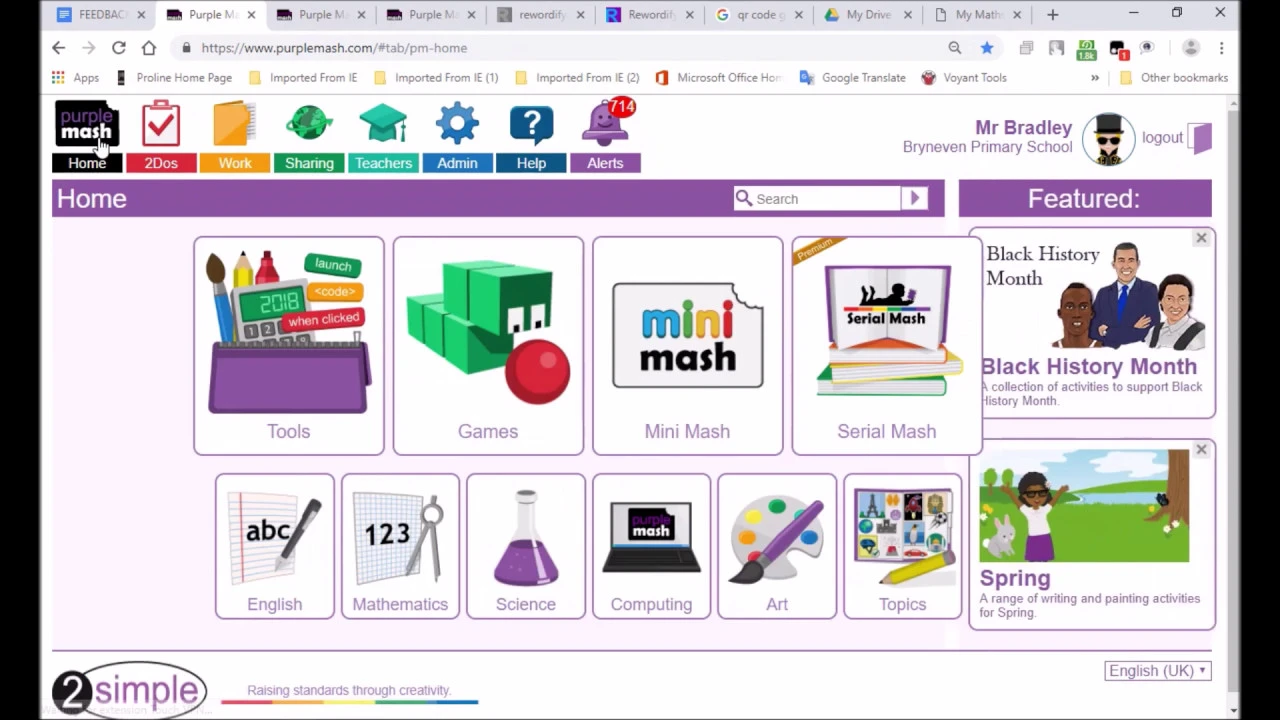The image size is (1280, 720).
Task: Open the Apps shortcut in bookmarks bar
Action: pos(76,77)
